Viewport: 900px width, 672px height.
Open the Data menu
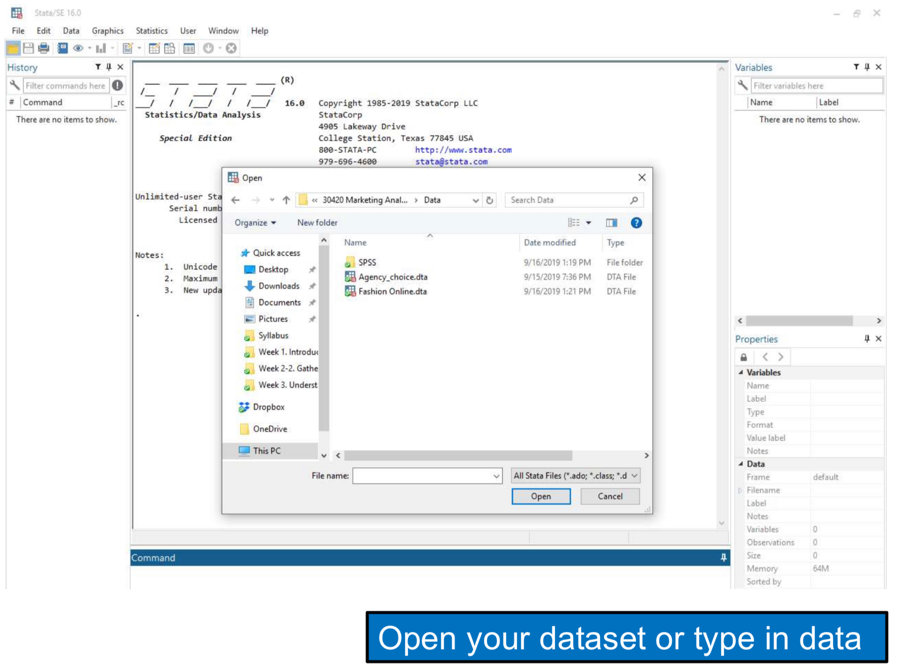(71, 30)
